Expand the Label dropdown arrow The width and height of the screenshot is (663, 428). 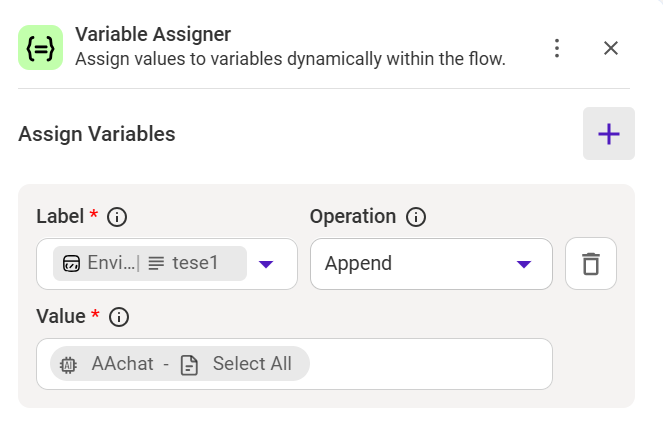pyautogui.click(x=266, y=264)
